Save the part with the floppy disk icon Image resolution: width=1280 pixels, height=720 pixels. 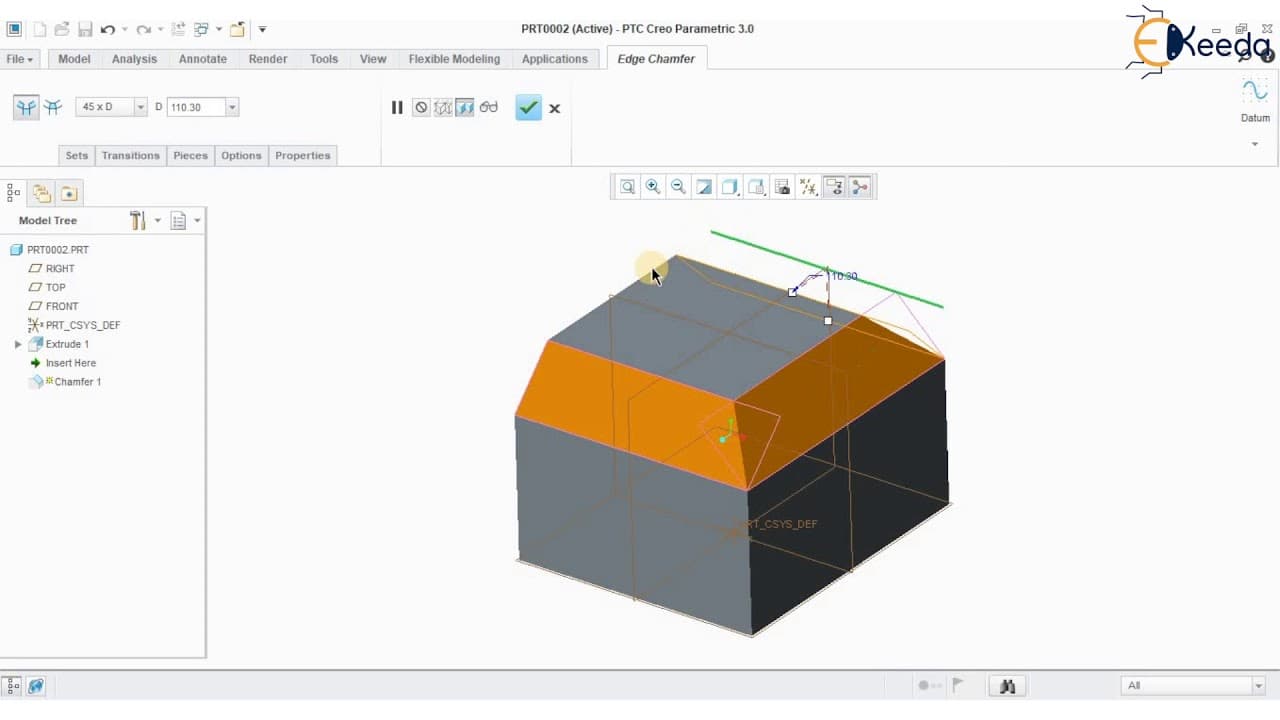pos(85,29)
